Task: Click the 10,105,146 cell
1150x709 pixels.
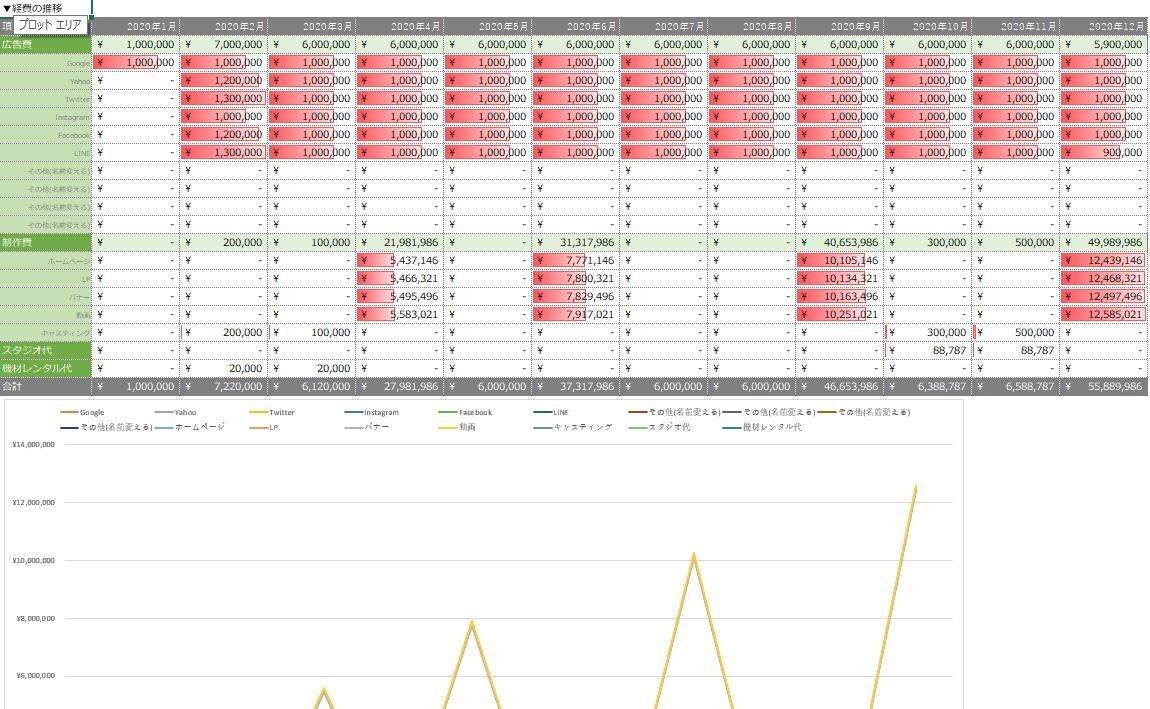Action: pos(840,260)
